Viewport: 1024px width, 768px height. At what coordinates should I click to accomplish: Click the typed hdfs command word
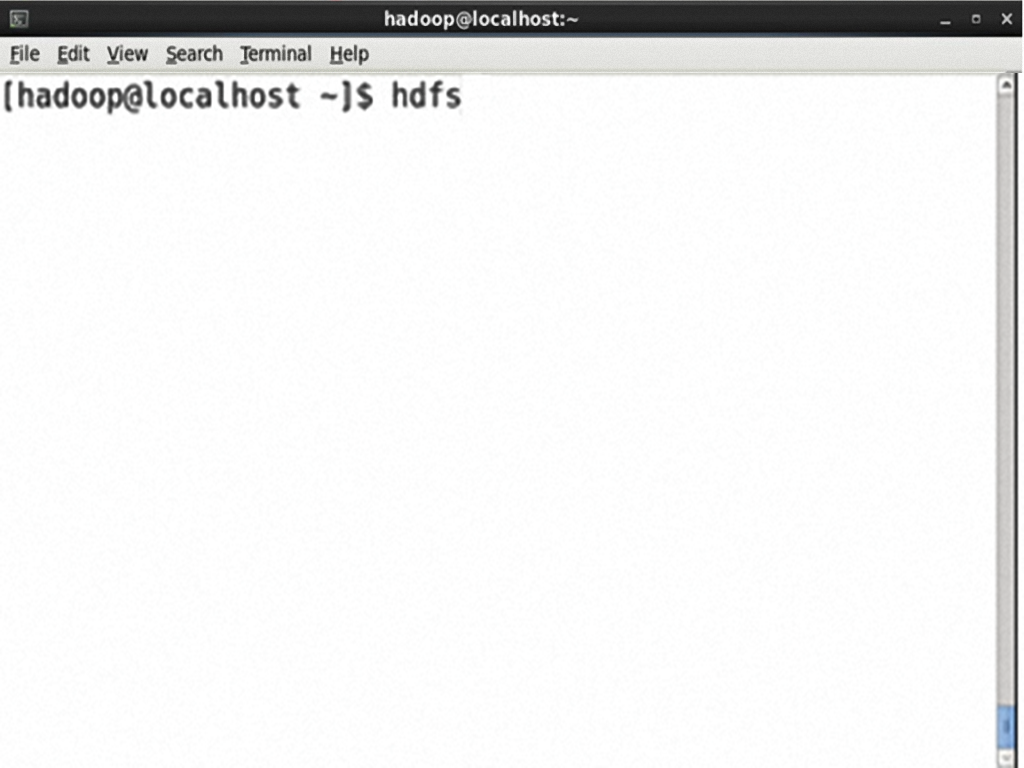click(x=426, y=96)
